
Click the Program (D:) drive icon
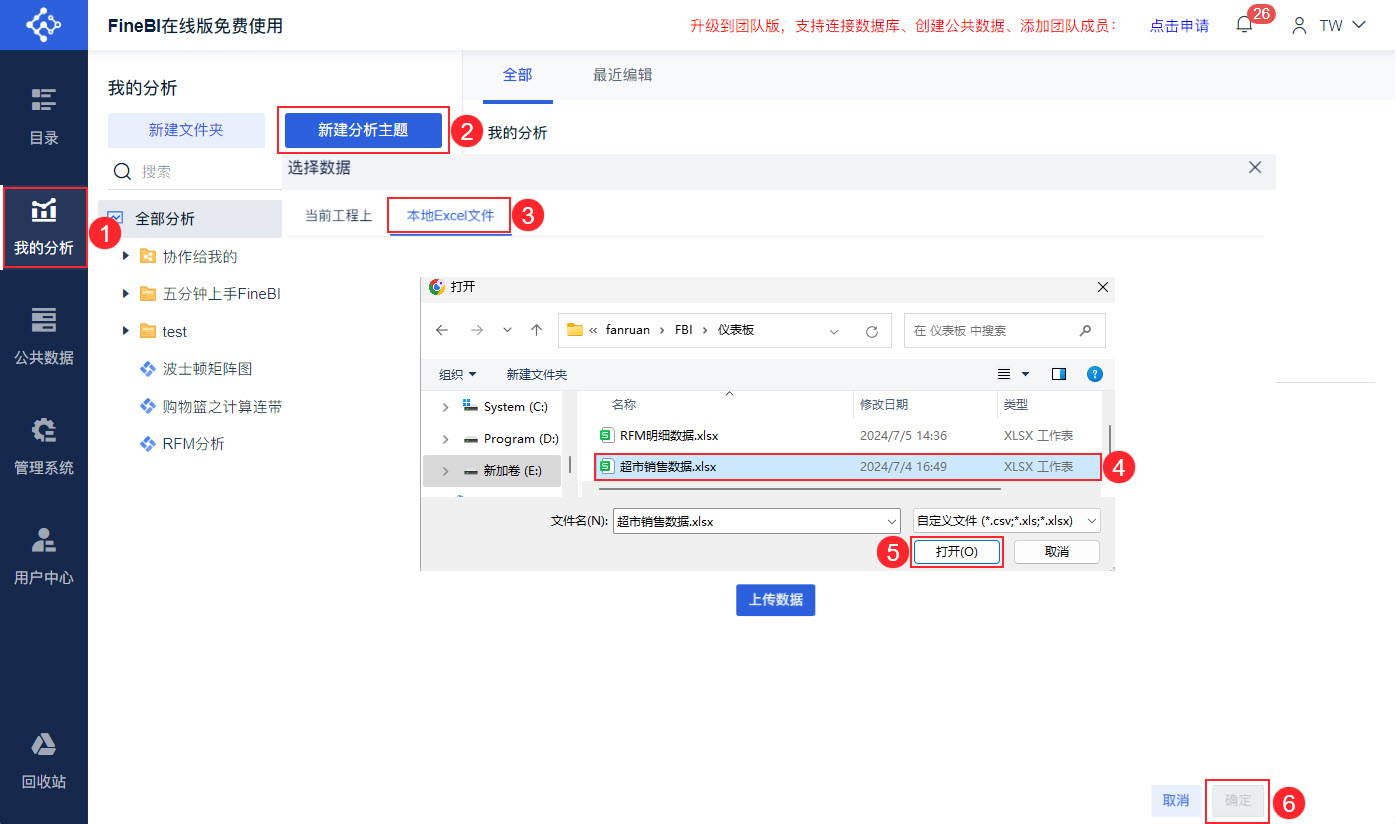click(470, 439)
